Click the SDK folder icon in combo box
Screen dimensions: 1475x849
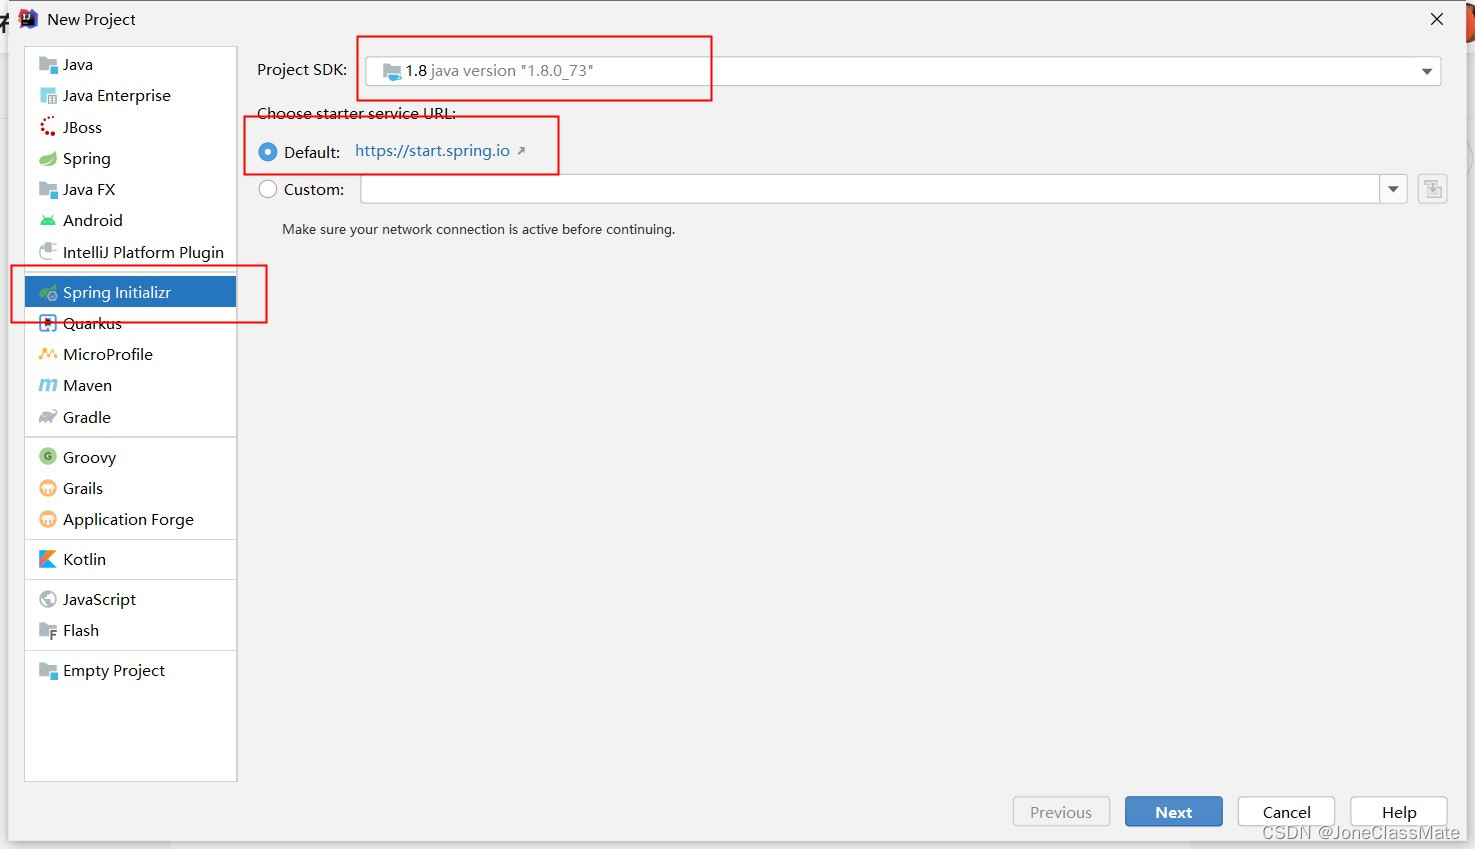pos(392,71)
